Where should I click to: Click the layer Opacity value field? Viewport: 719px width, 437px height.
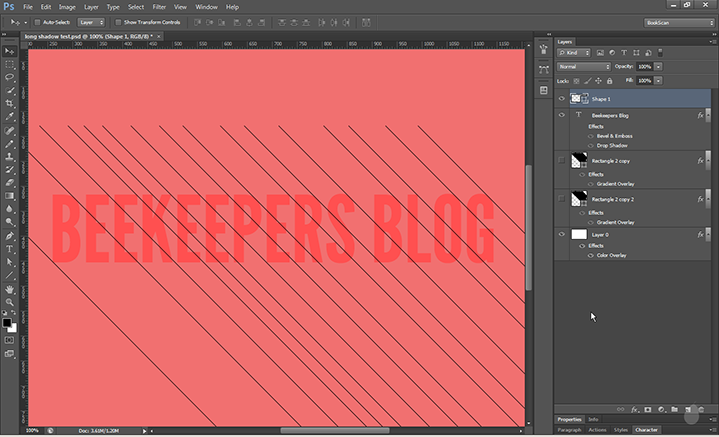coord(644,66)
